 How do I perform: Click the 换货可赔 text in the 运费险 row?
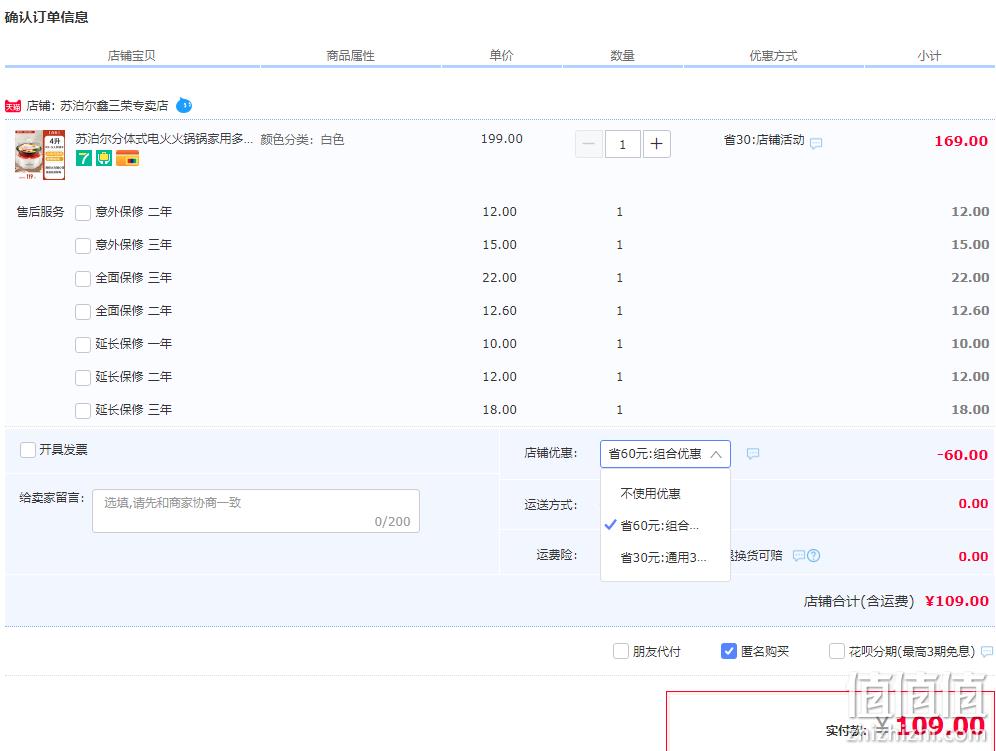[757, 555]
